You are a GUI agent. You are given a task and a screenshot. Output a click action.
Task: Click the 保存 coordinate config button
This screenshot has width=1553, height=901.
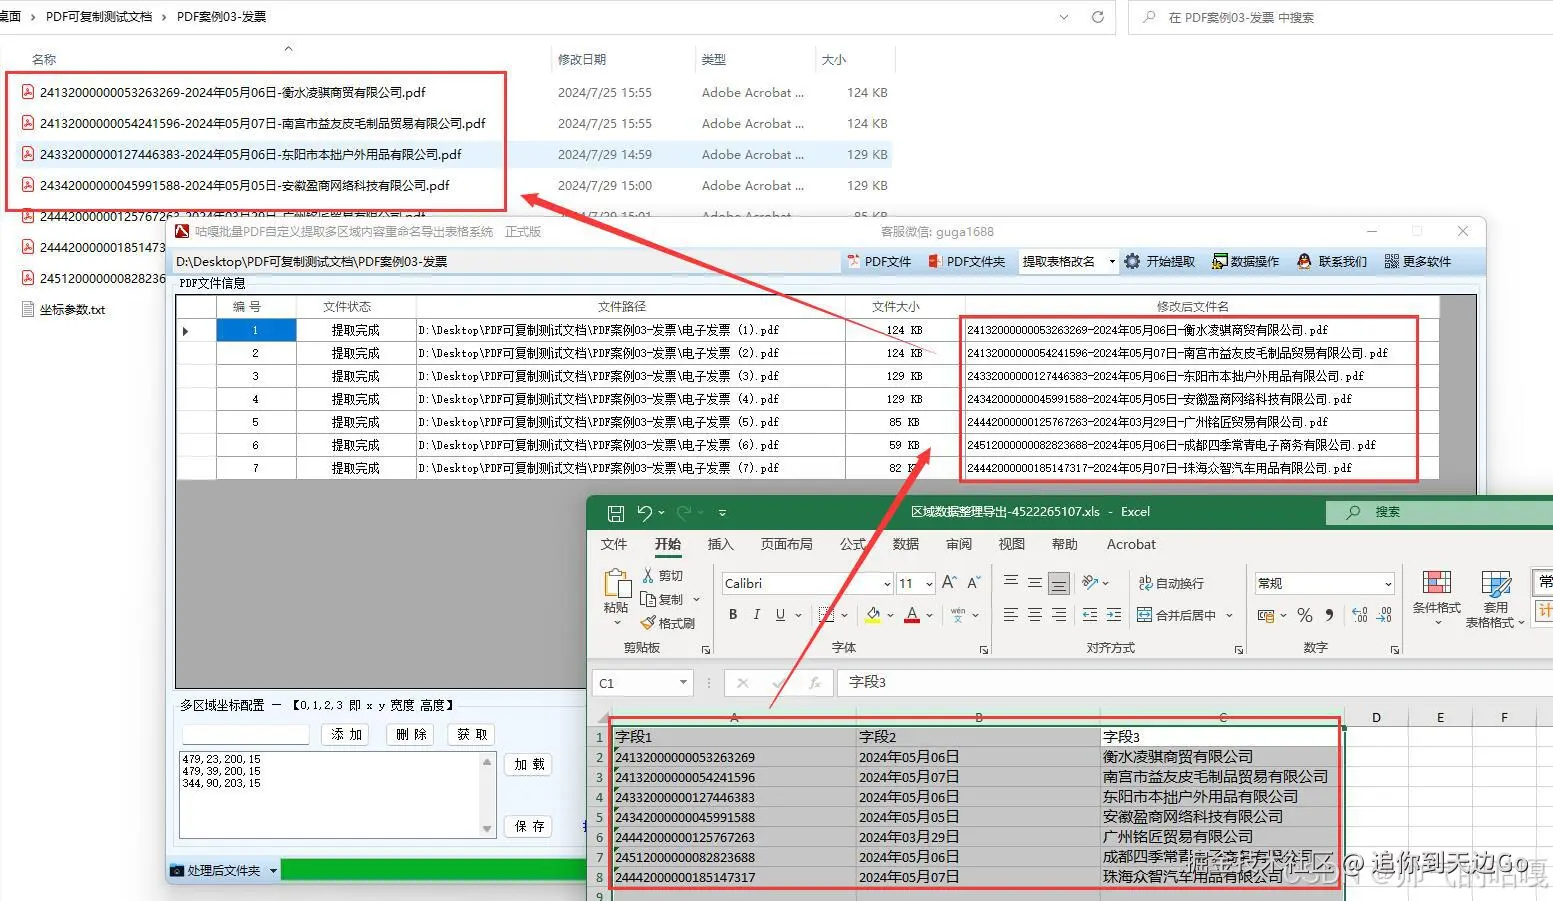[x=529, y=827]
